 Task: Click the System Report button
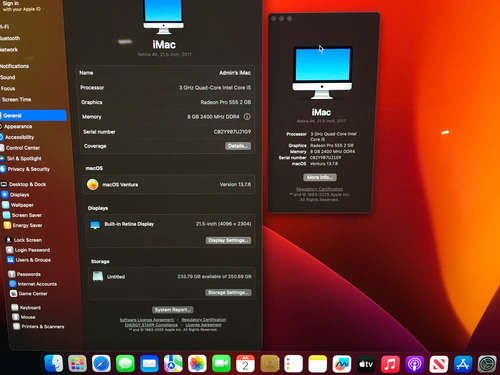click(173, 310)
